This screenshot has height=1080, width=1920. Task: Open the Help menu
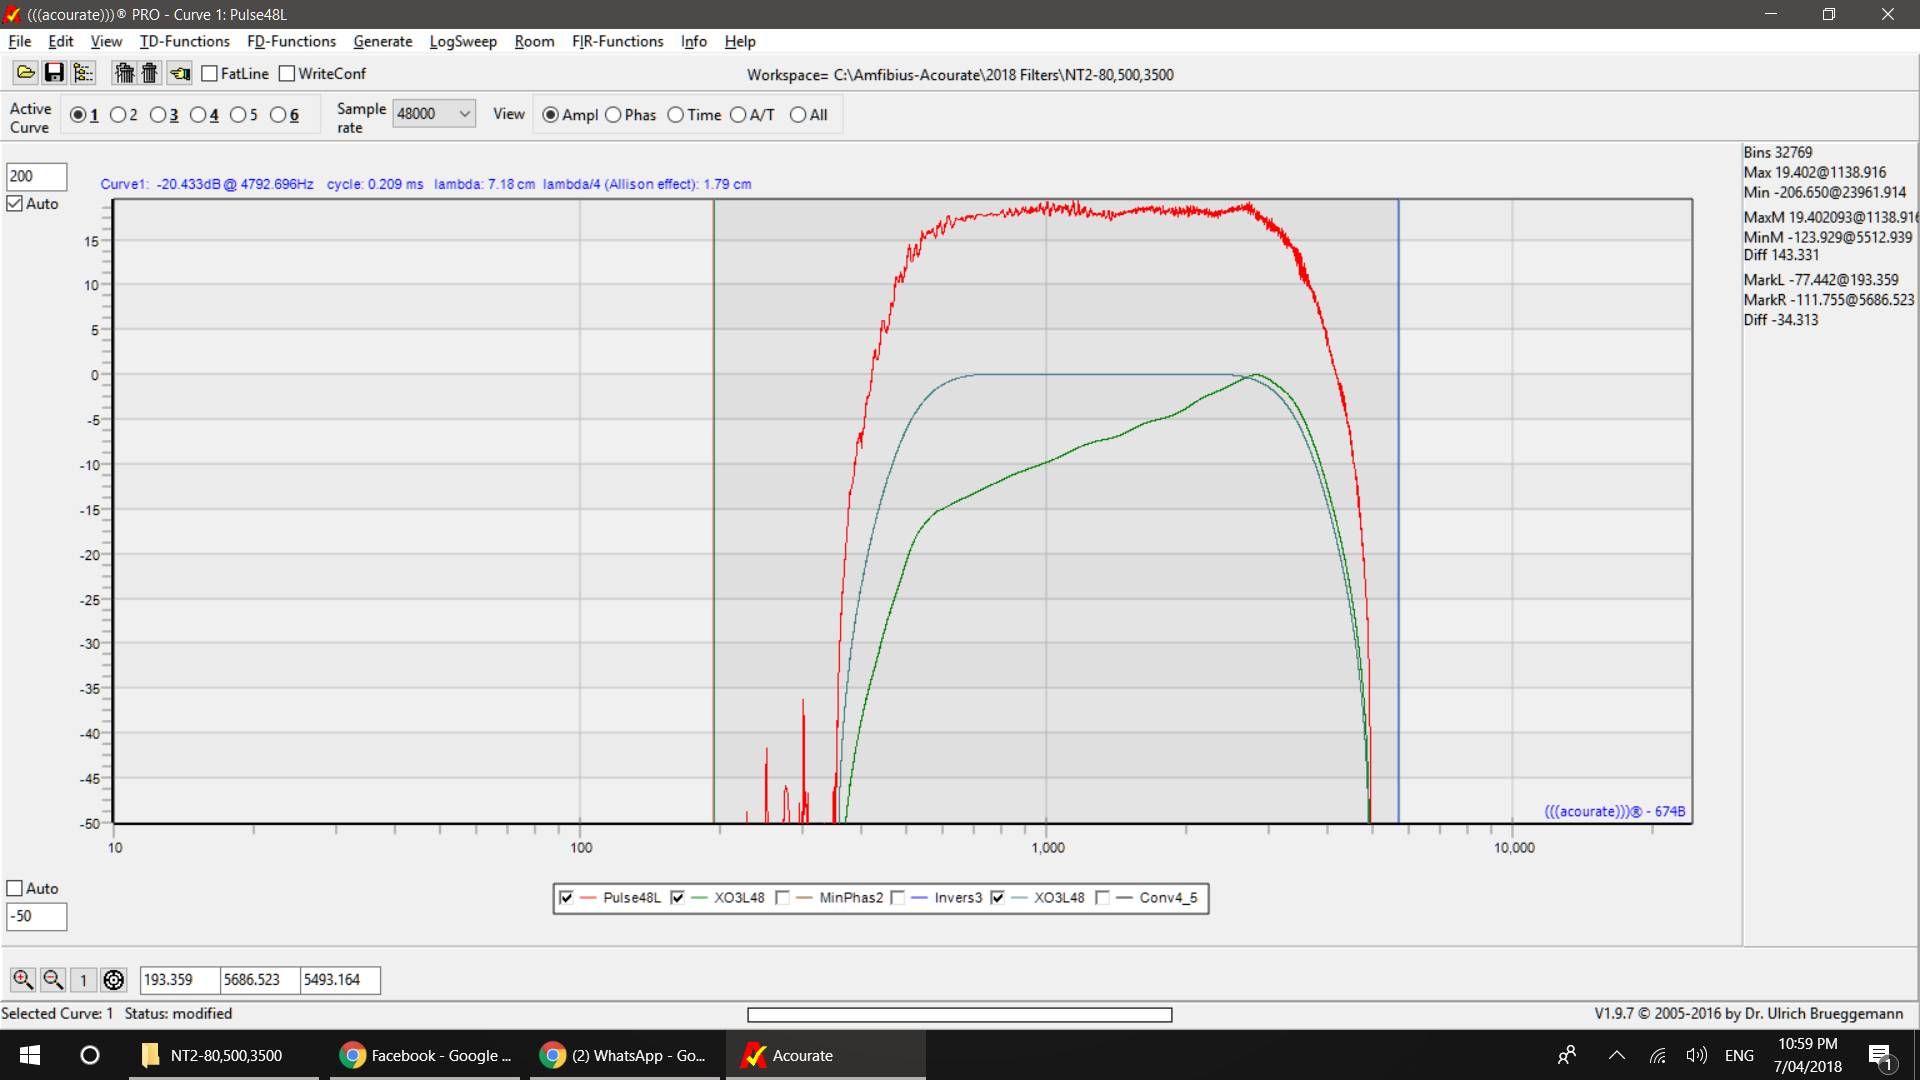point(740,41)
